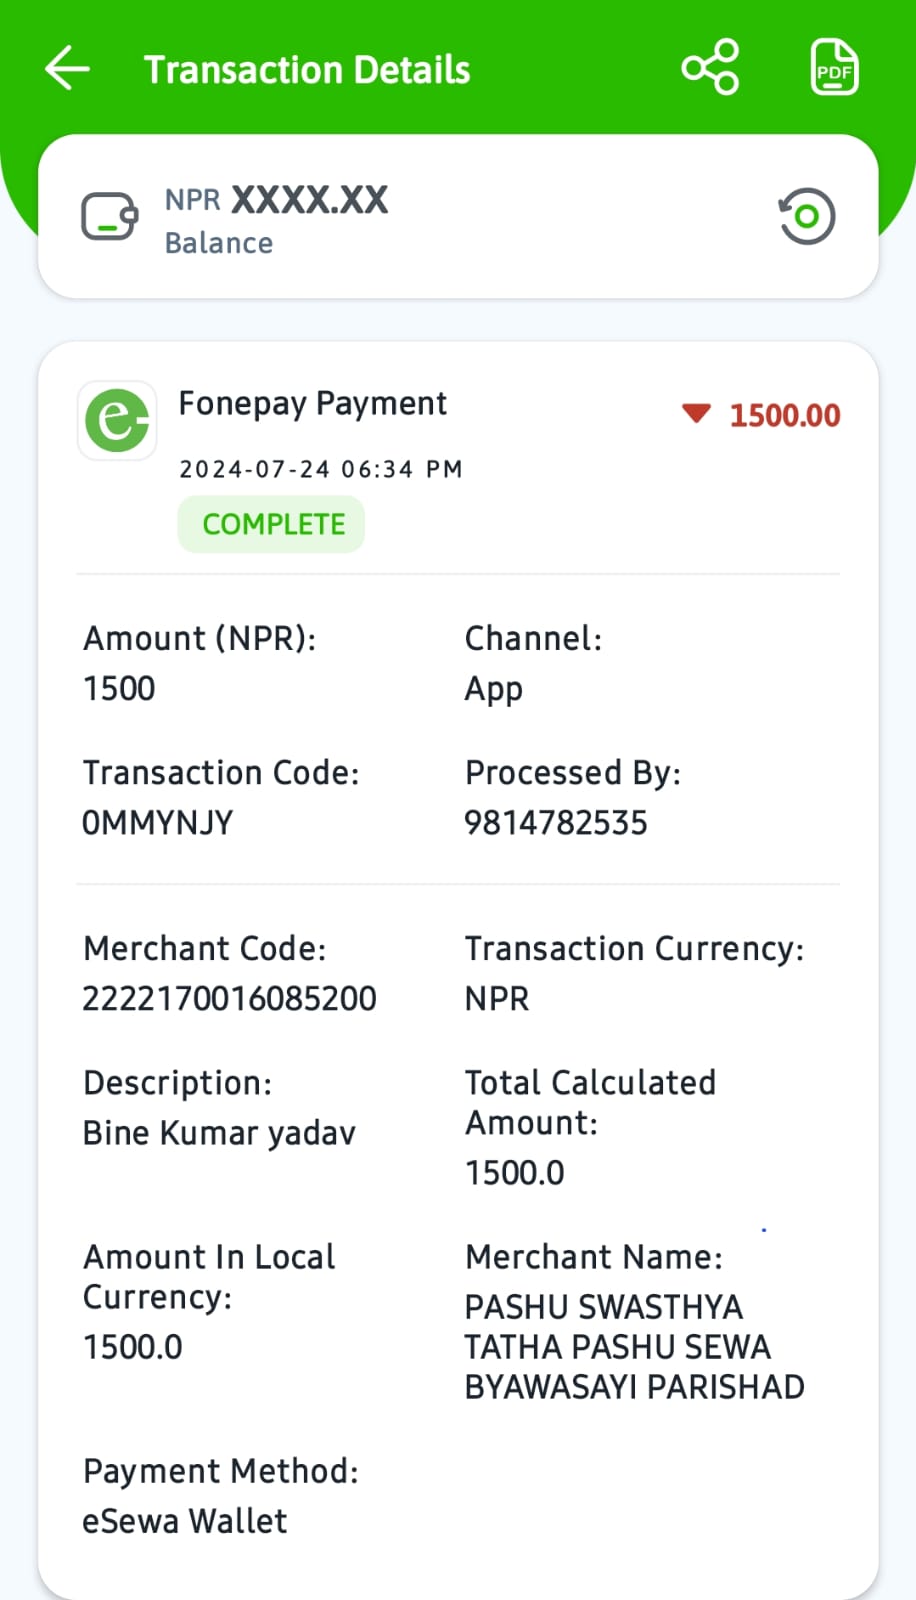Tap the transaction date 2024-07-24
The image size is (916, 1600).
coord(254,469)
